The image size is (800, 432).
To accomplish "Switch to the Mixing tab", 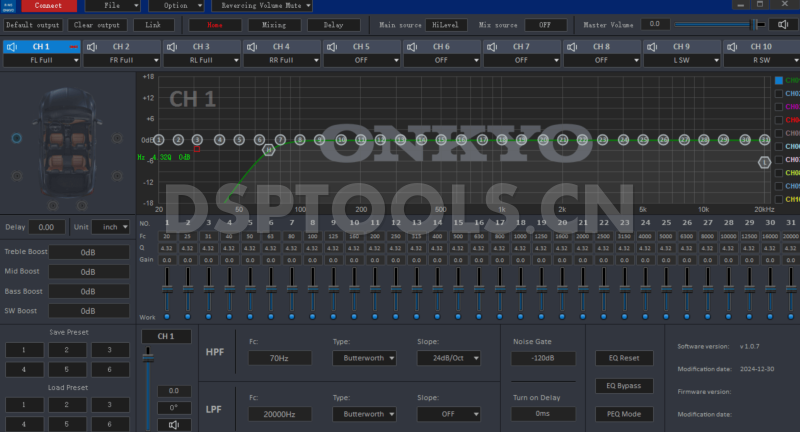I will click(x=266, y=24).
